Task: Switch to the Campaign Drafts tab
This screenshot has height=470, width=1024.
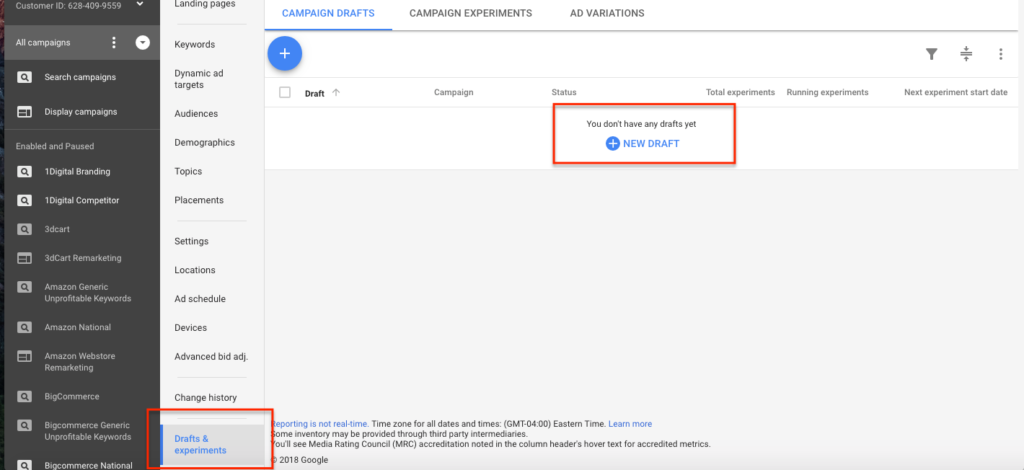Action: pos(328,13)
